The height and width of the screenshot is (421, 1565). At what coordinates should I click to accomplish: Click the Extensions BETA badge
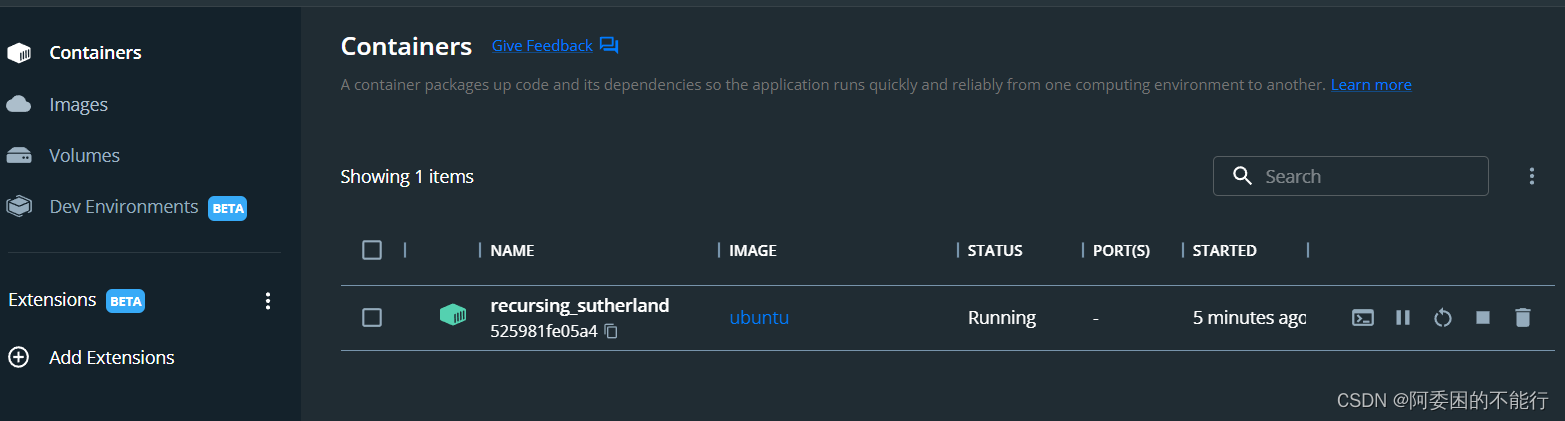pyautogui.click(x=125, y=301)
